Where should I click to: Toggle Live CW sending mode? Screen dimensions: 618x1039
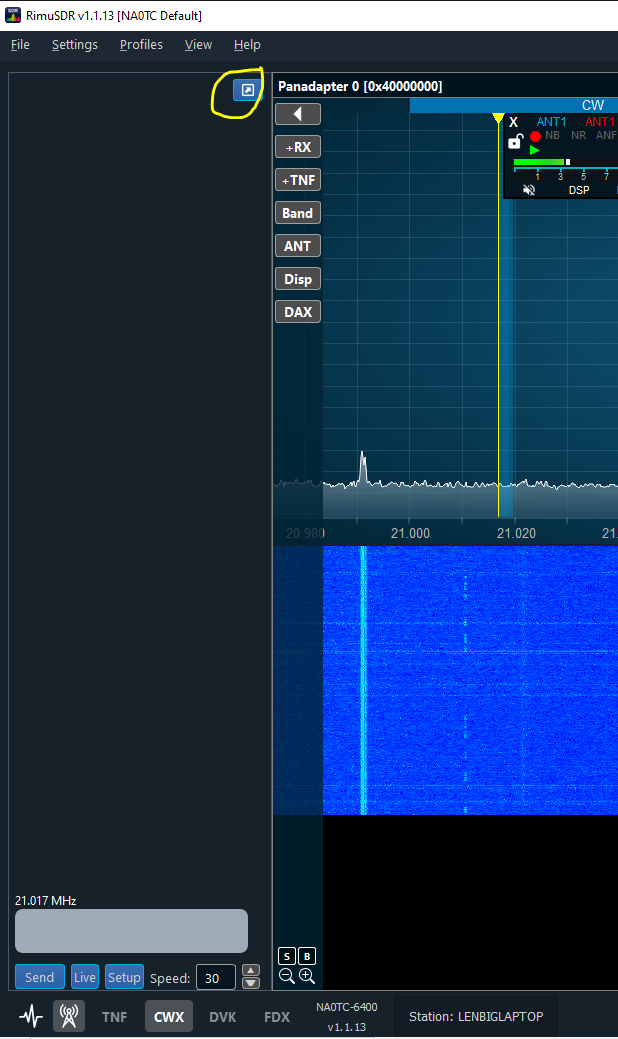click(85, 977)
